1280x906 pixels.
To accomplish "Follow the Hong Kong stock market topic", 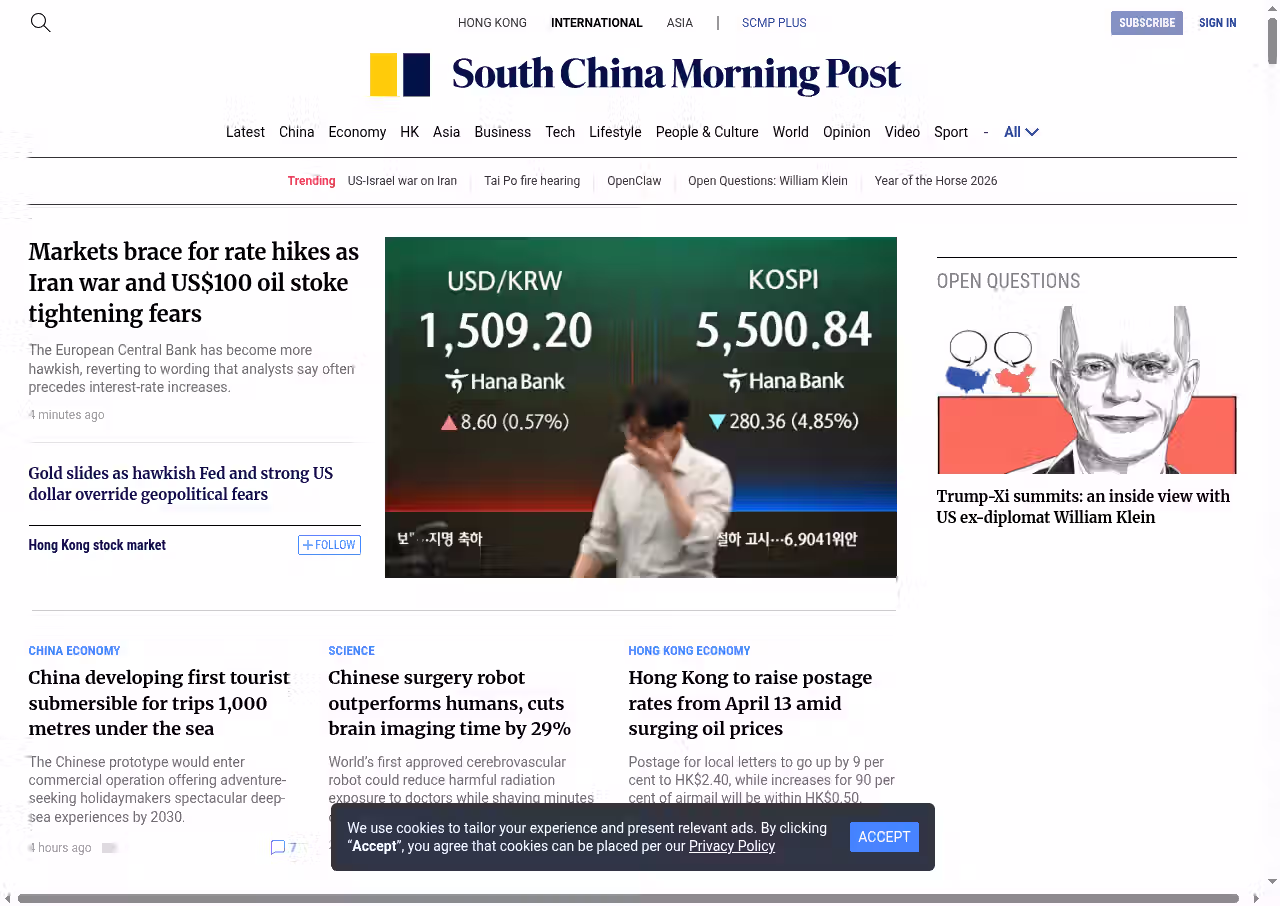I will pyautogui.click(x=329, y=545).
